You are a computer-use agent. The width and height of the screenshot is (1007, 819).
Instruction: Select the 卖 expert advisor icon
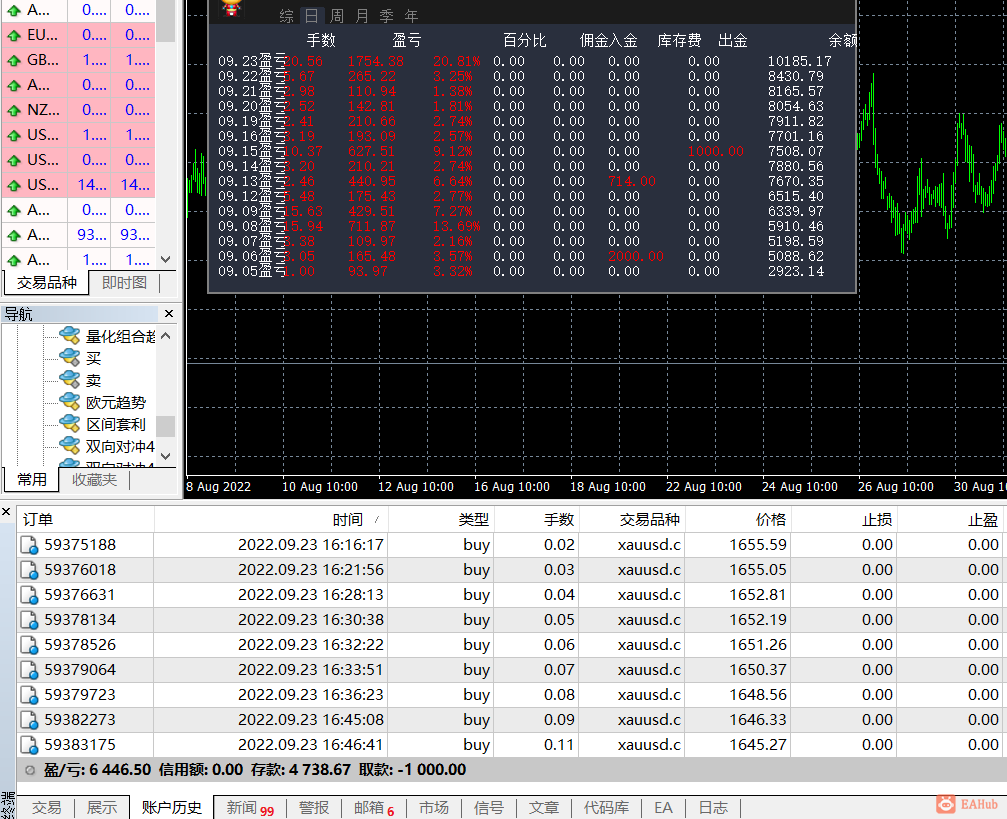[x=69, y=379]
